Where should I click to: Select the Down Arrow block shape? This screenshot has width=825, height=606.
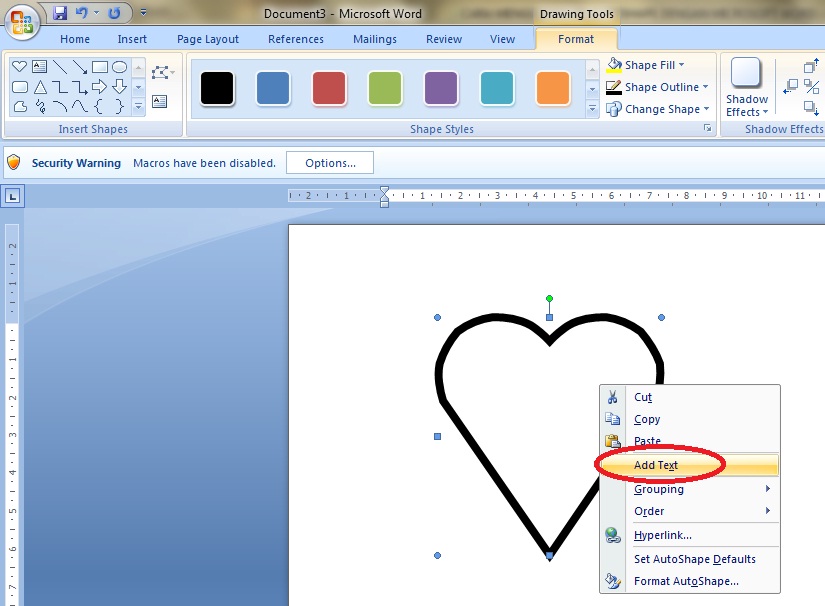120,87
